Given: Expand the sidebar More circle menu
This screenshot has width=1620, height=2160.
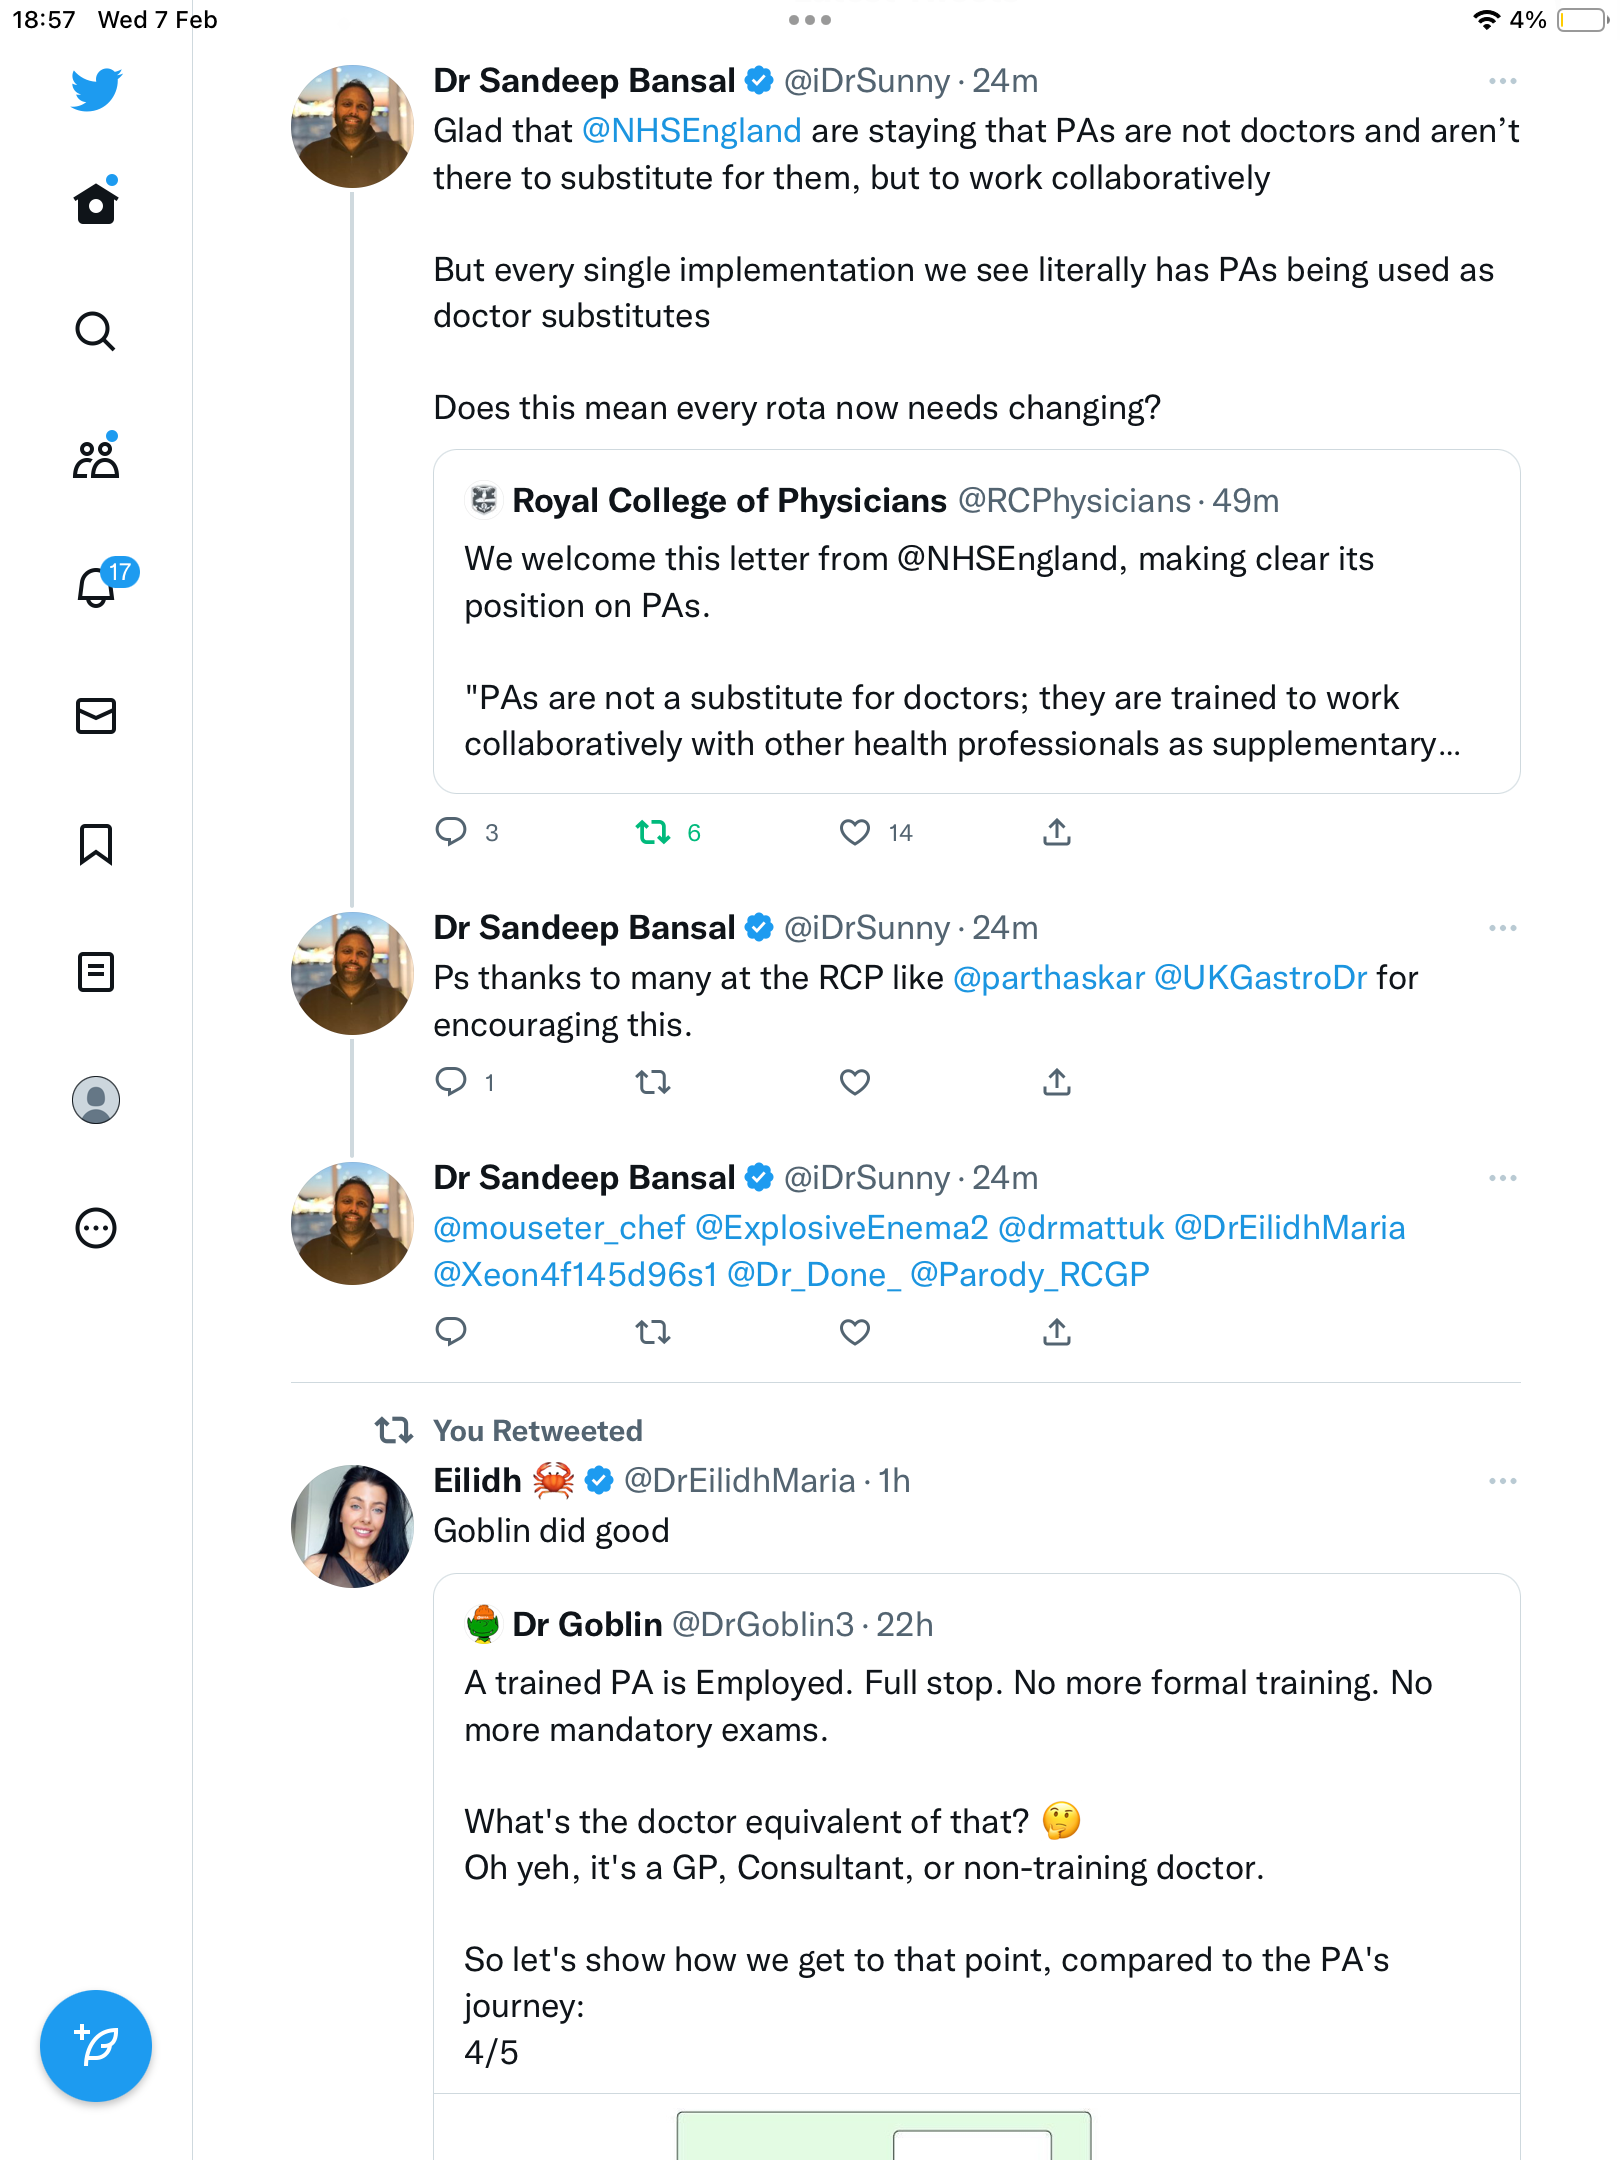Looking at the screenshot, I should tap(96, 1228).
